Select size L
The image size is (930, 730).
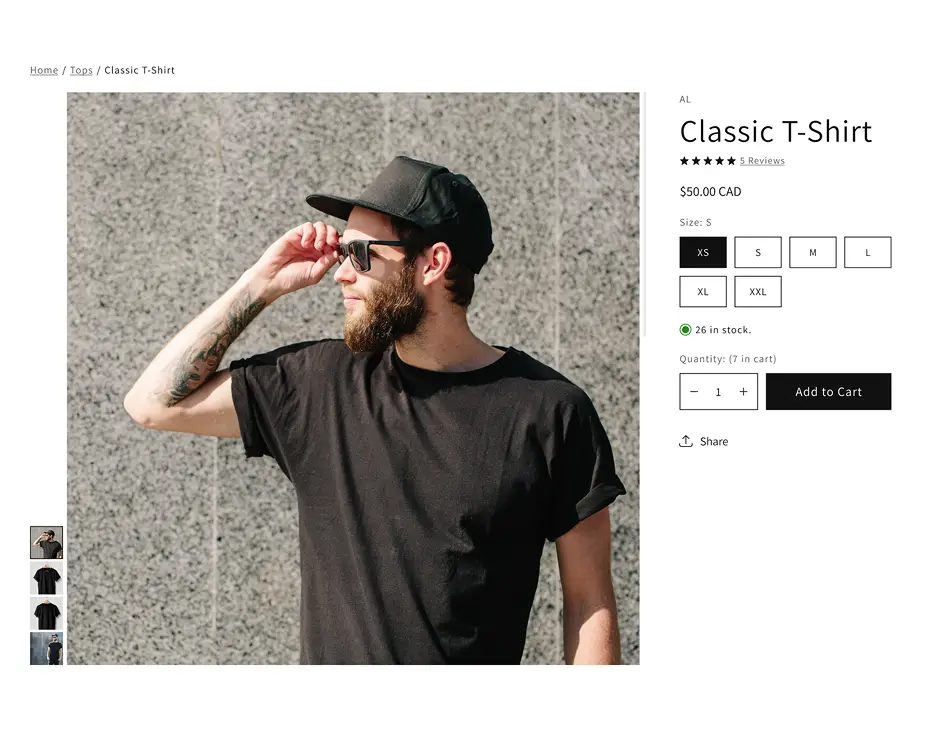click(x=868, y=252)
